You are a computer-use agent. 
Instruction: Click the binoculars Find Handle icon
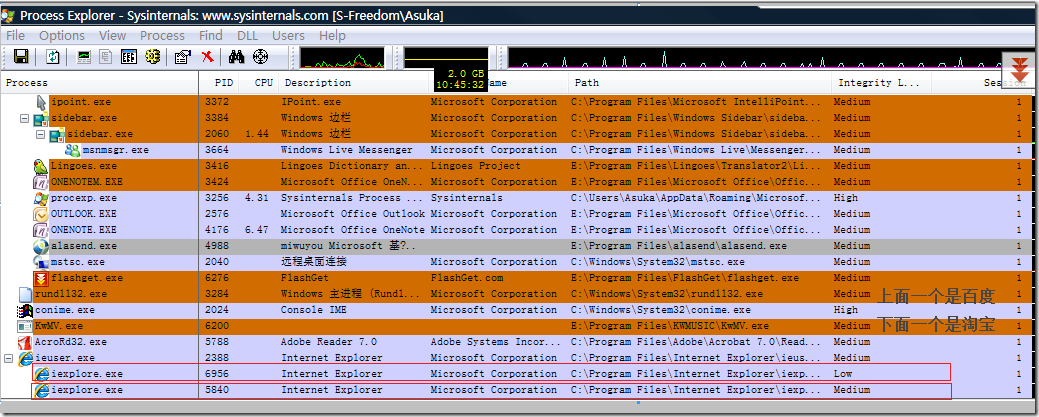pyautogui.click(x=237, y=56)
